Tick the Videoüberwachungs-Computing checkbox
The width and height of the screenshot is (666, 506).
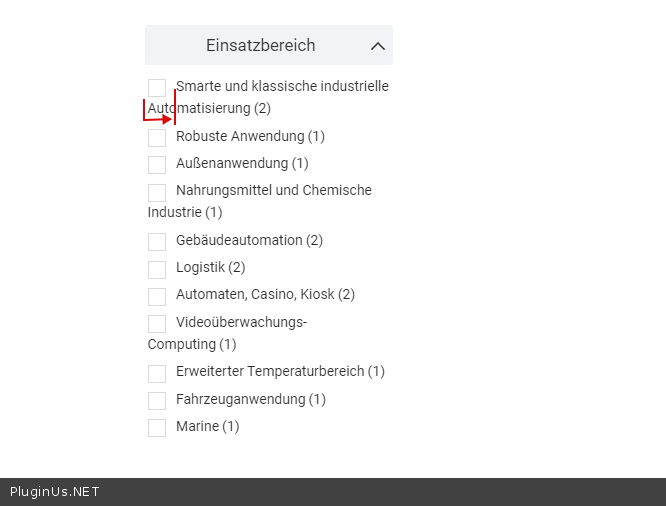click(157, 324)
